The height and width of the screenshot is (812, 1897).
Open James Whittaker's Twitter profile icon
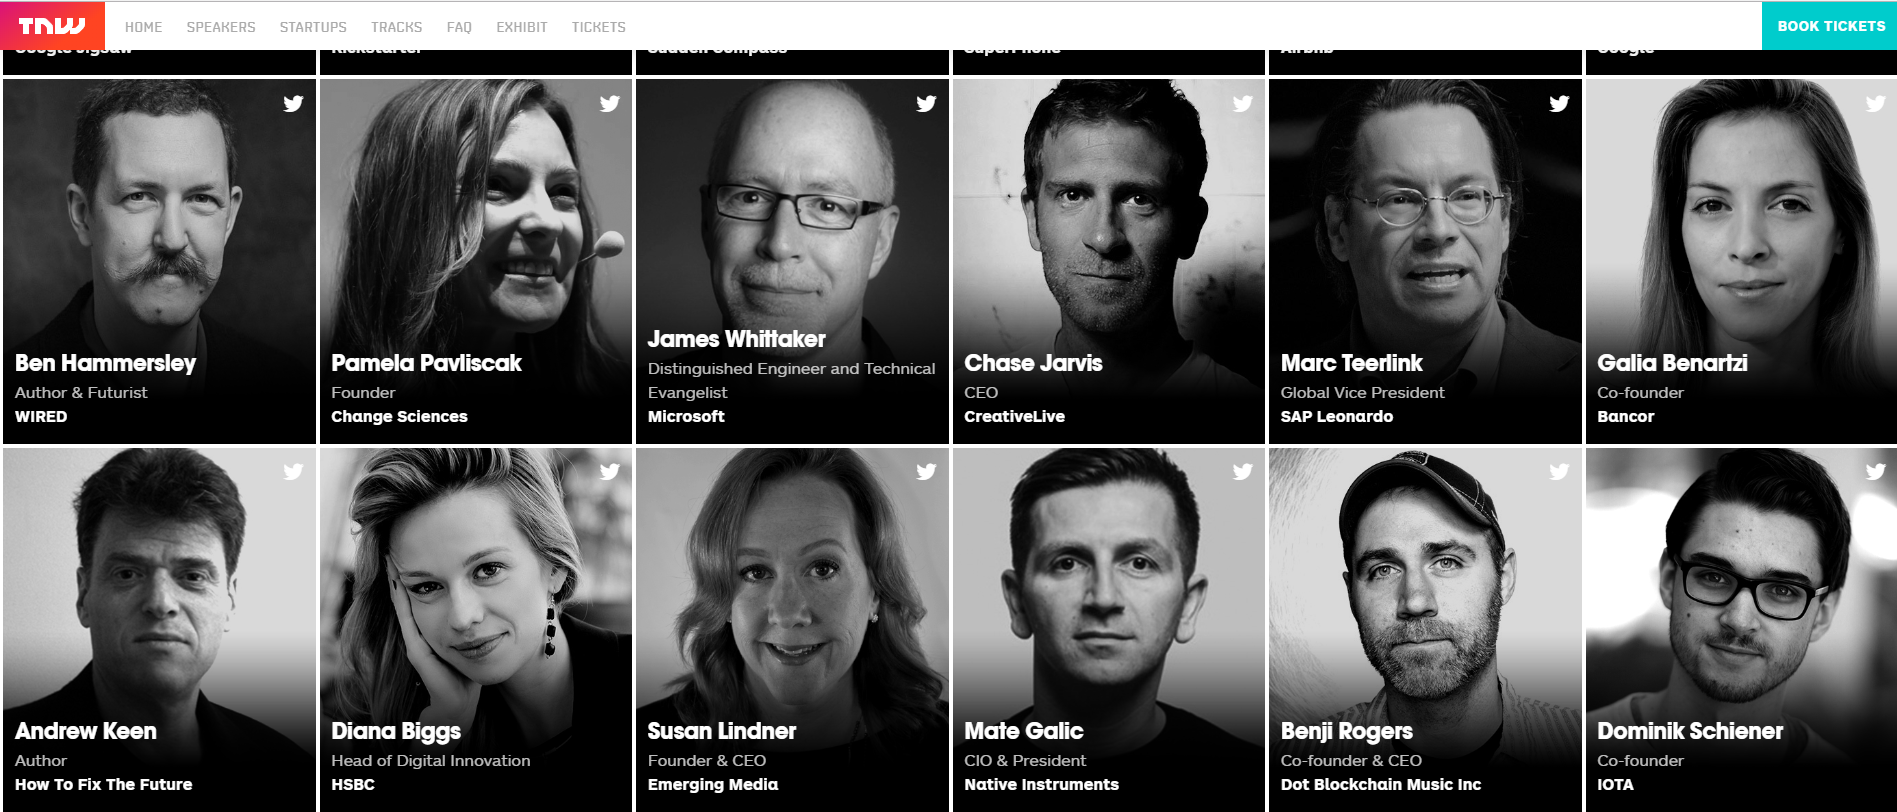click(926, 103)
